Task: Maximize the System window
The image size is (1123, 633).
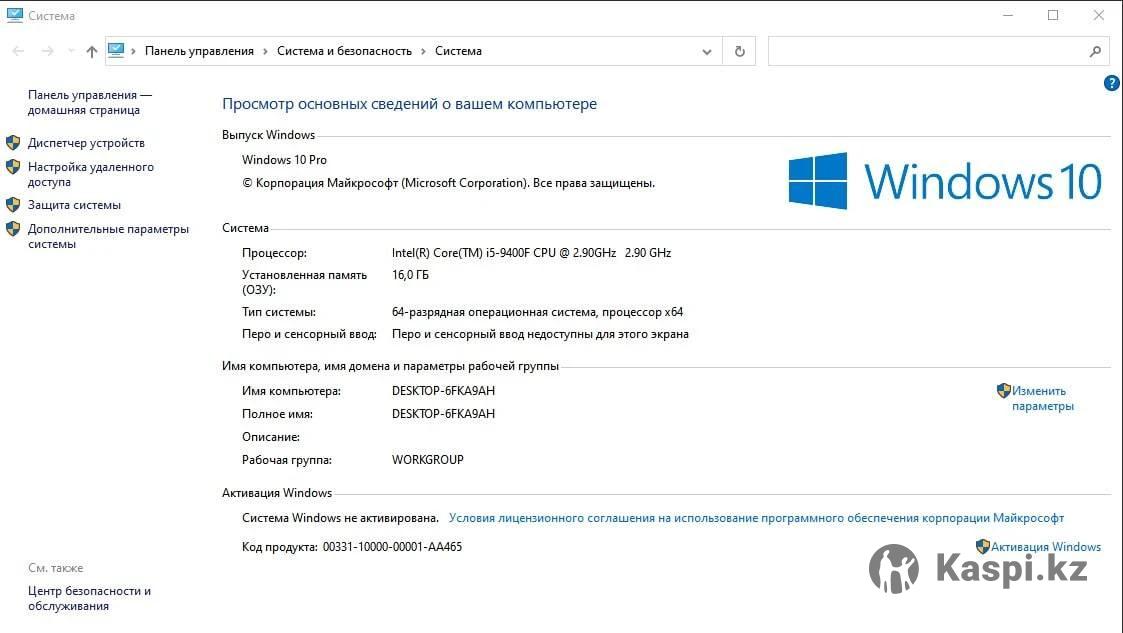Action: (x=1053, y=15)
